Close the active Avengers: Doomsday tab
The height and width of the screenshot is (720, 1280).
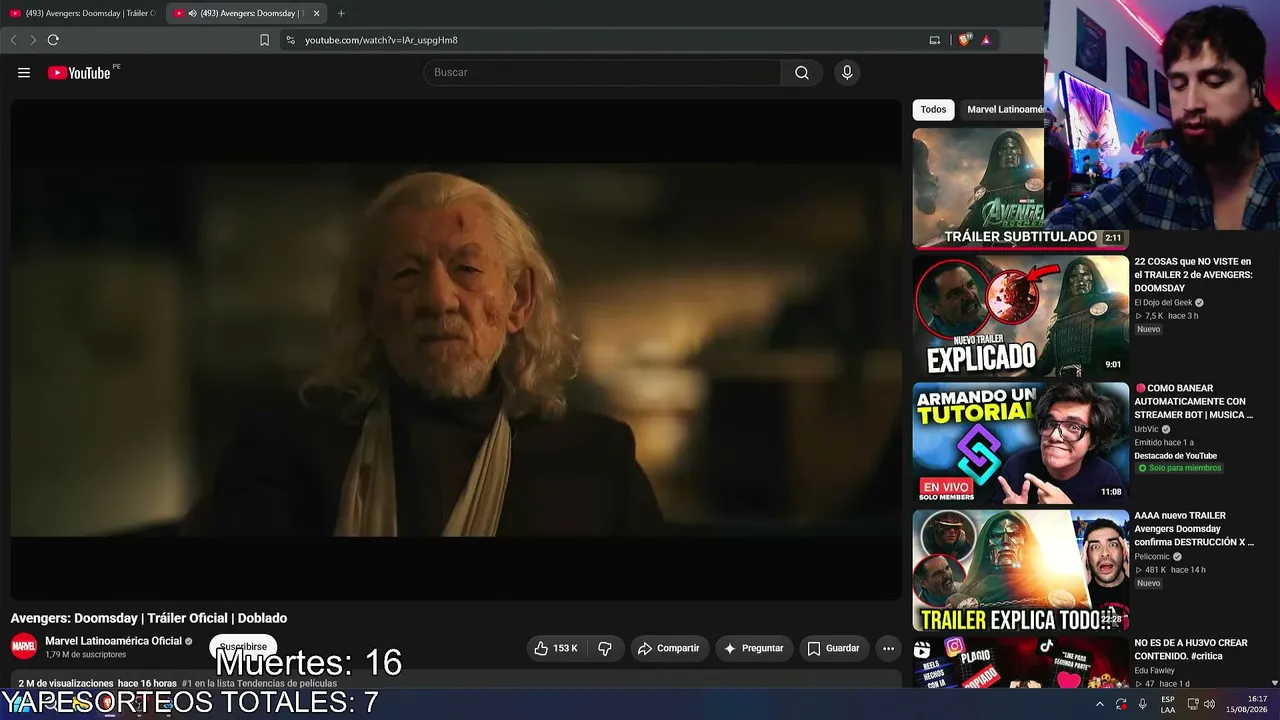point(317,13)
